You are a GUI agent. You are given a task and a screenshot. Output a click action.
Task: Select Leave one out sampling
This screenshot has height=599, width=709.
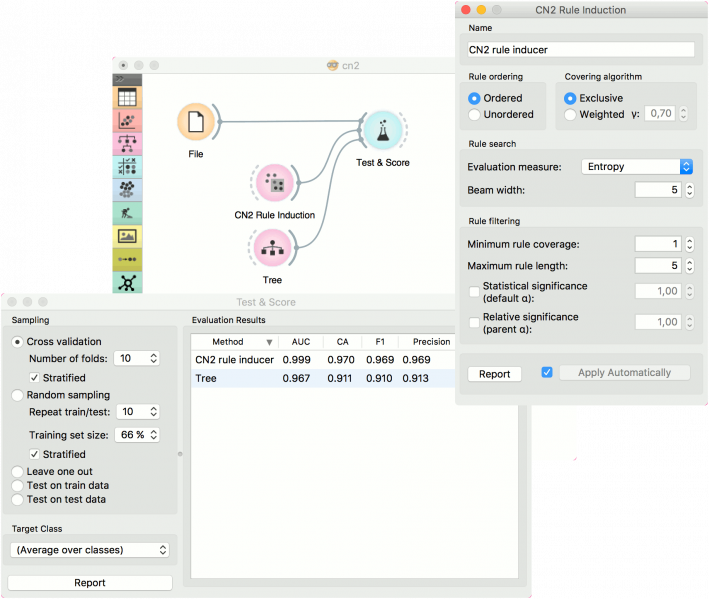coord(18,470)
